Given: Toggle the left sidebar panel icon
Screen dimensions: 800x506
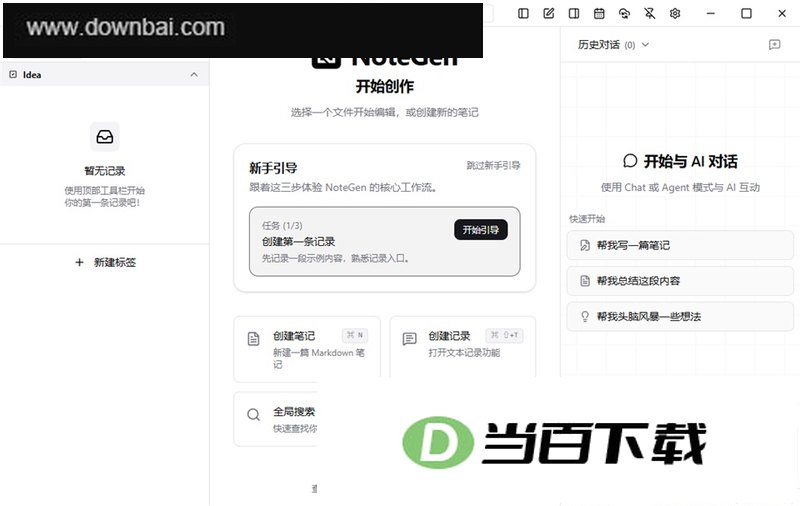Looking at the screenshot, I should (523, 13).
